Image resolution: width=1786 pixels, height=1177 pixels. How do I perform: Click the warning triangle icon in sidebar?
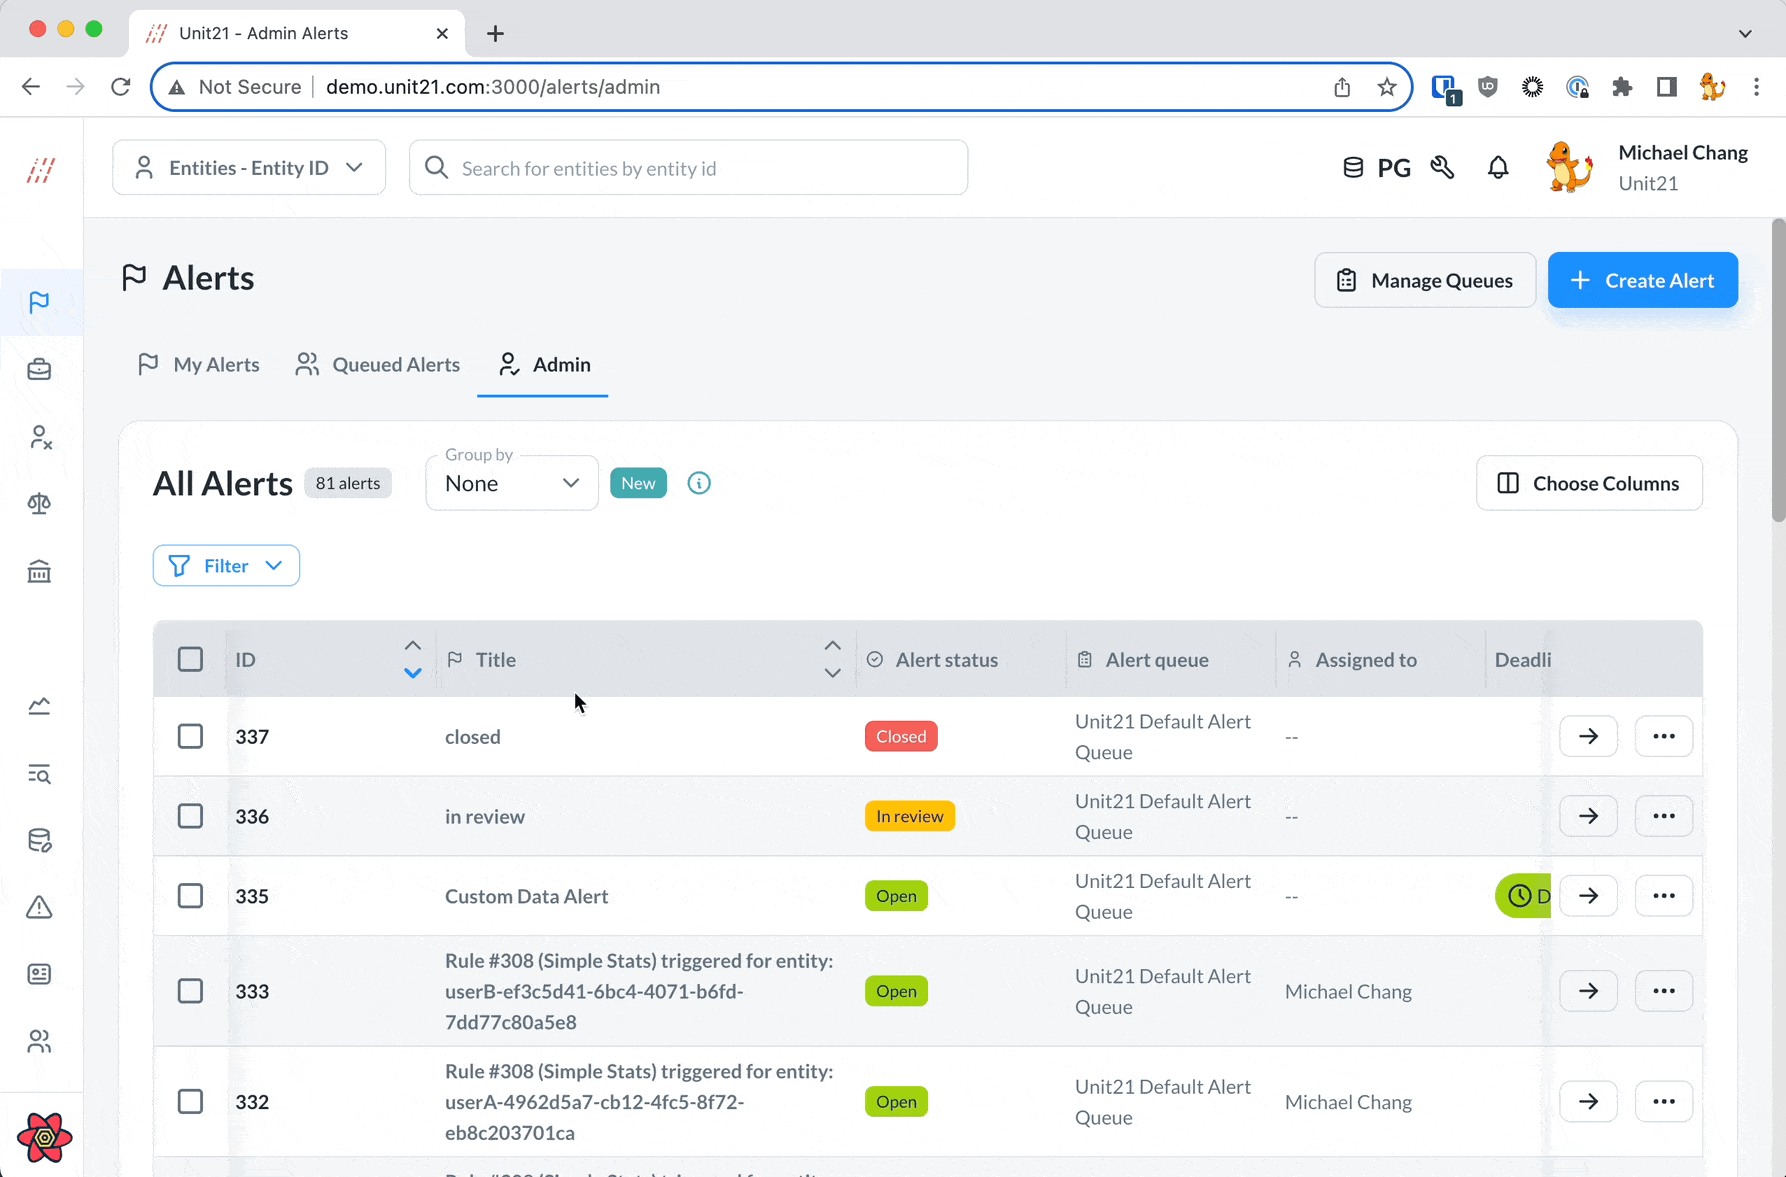39,907
